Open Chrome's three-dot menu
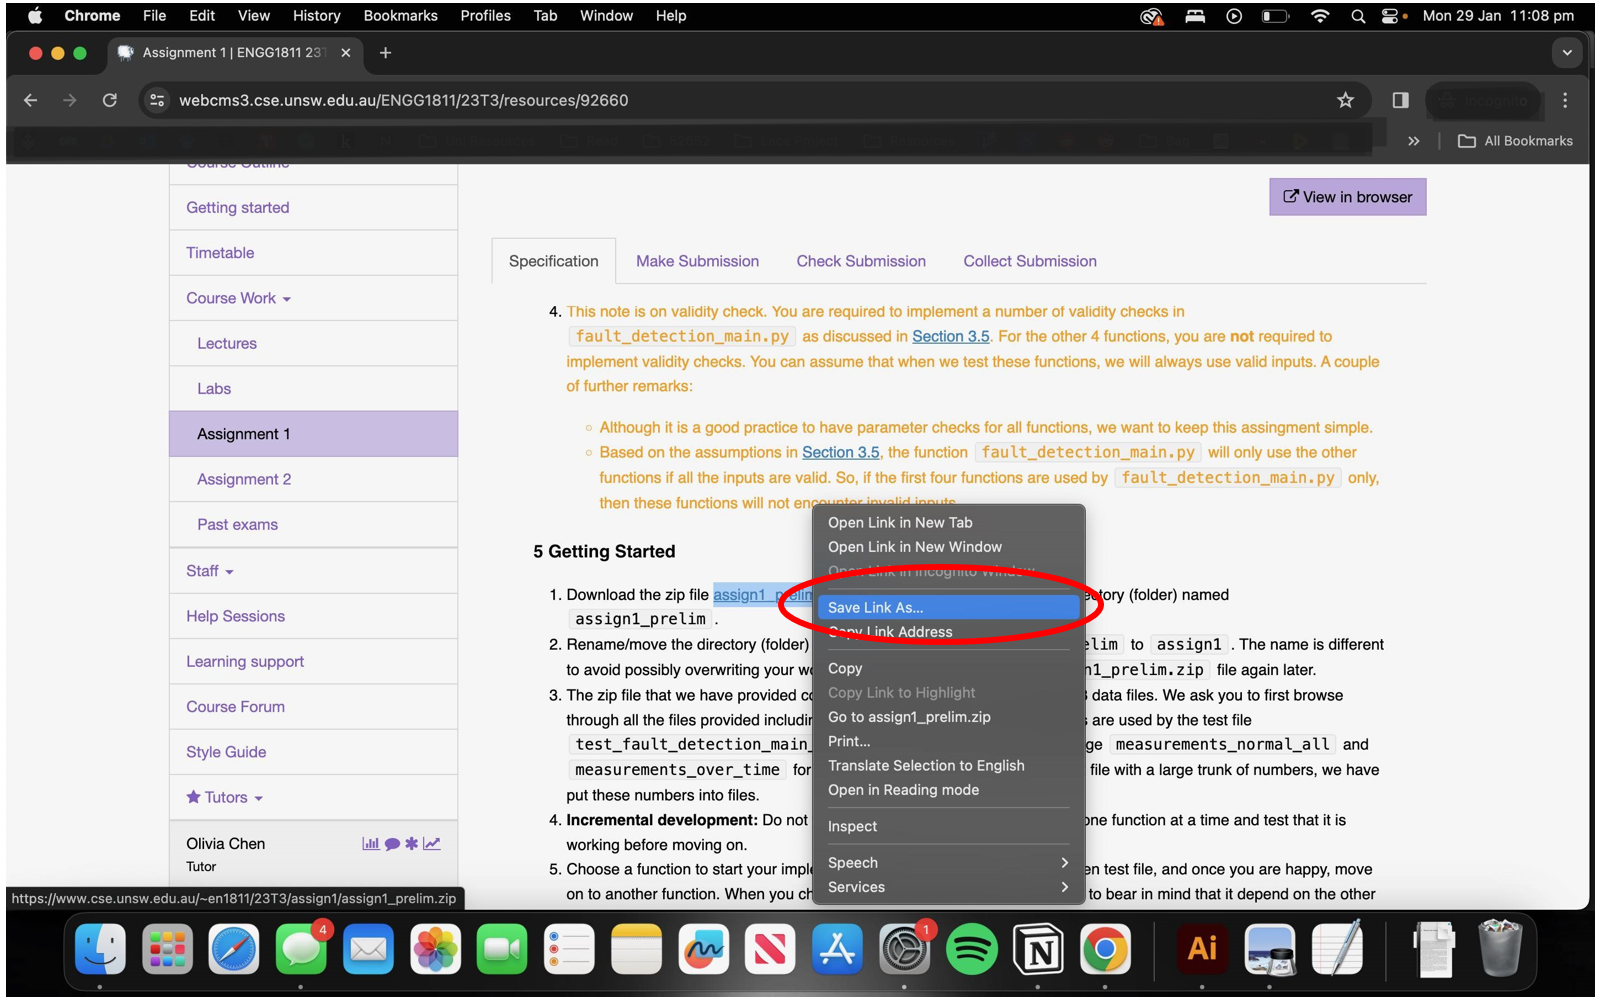The image size is (1598, 1000). point(1565,100)
